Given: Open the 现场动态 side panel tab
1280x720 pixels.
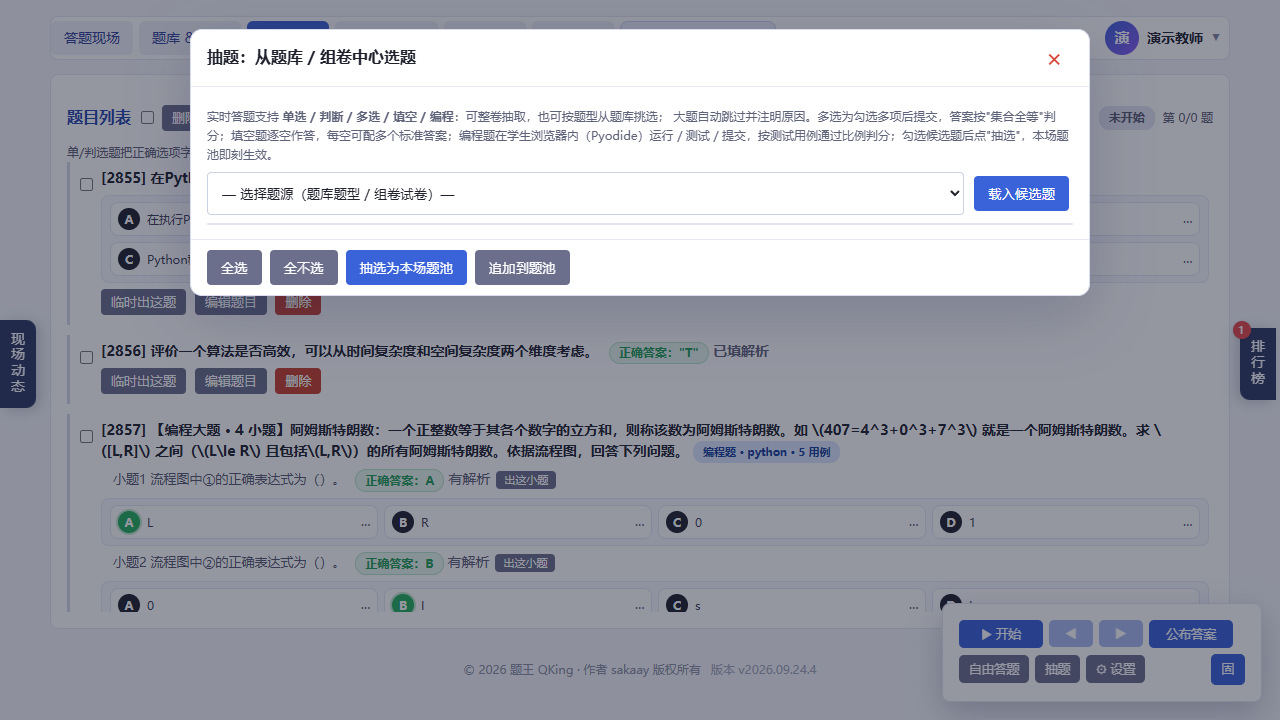Looking at the screenshot, I should (x=18, y=363).
